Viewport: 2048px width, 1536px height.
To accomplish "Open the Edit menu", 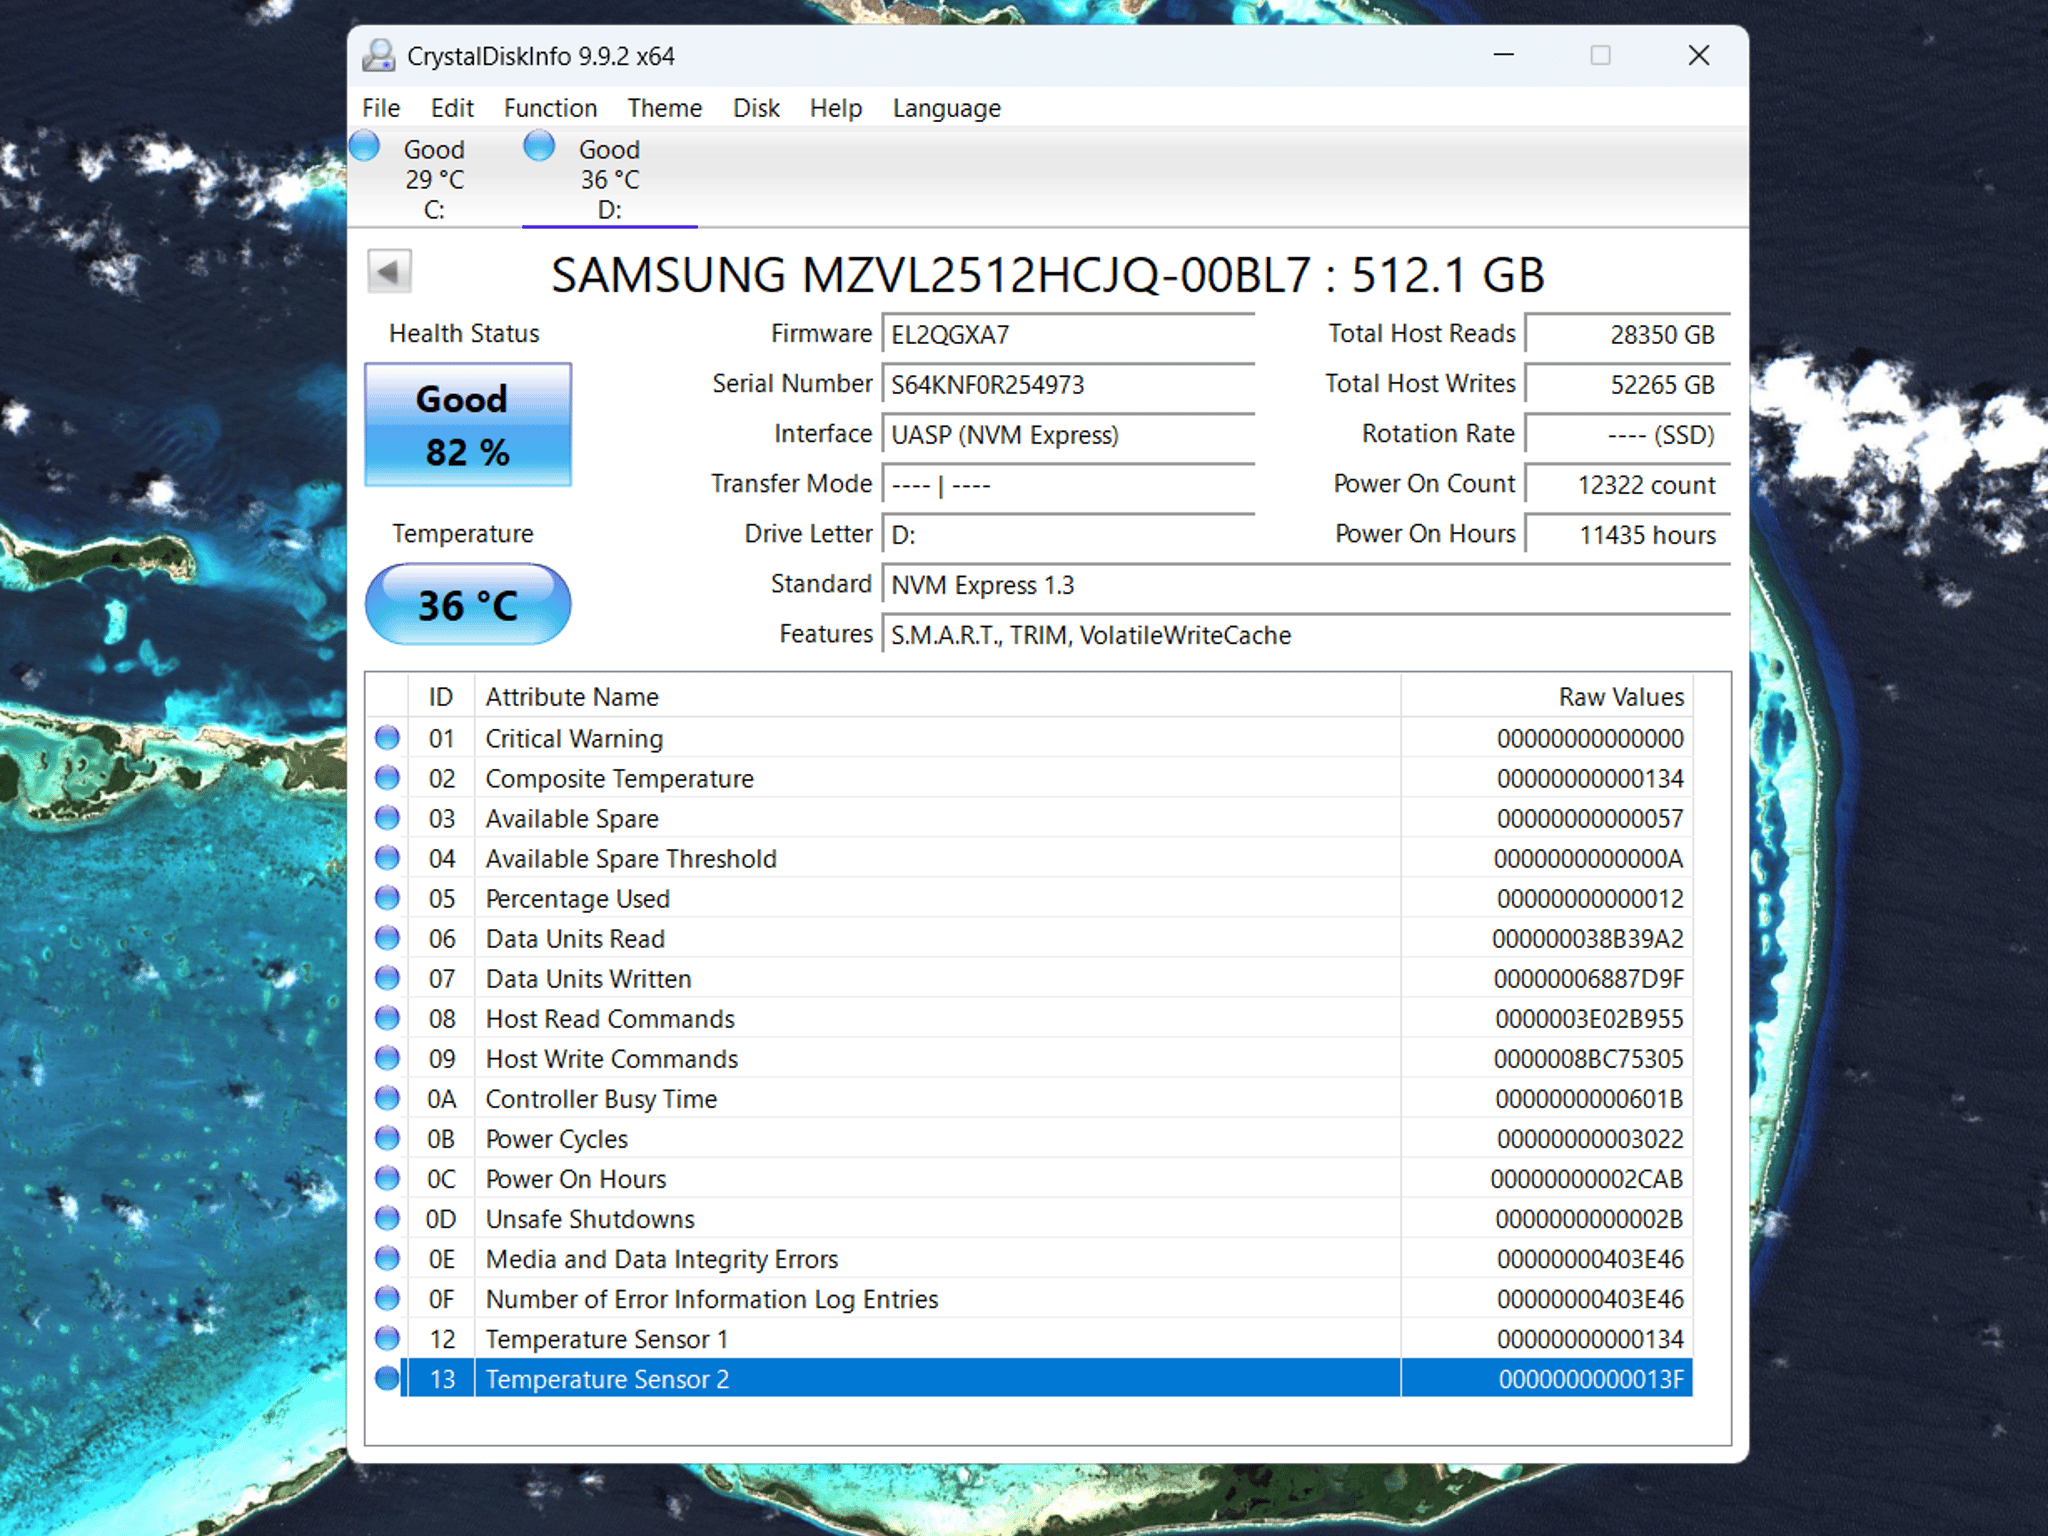I will [452, 108].
